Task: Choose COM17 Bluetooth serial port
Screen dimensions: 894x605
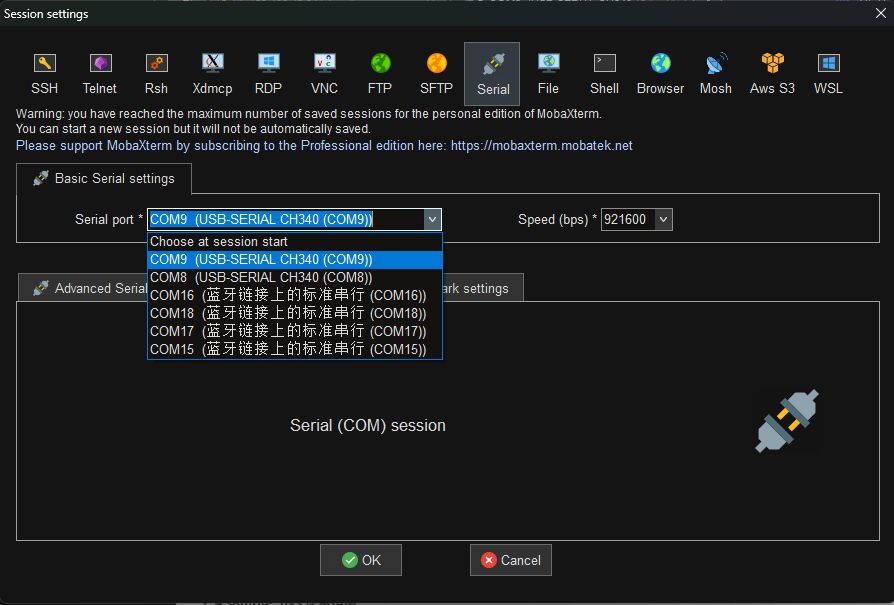Action: [x=295, y=331]
